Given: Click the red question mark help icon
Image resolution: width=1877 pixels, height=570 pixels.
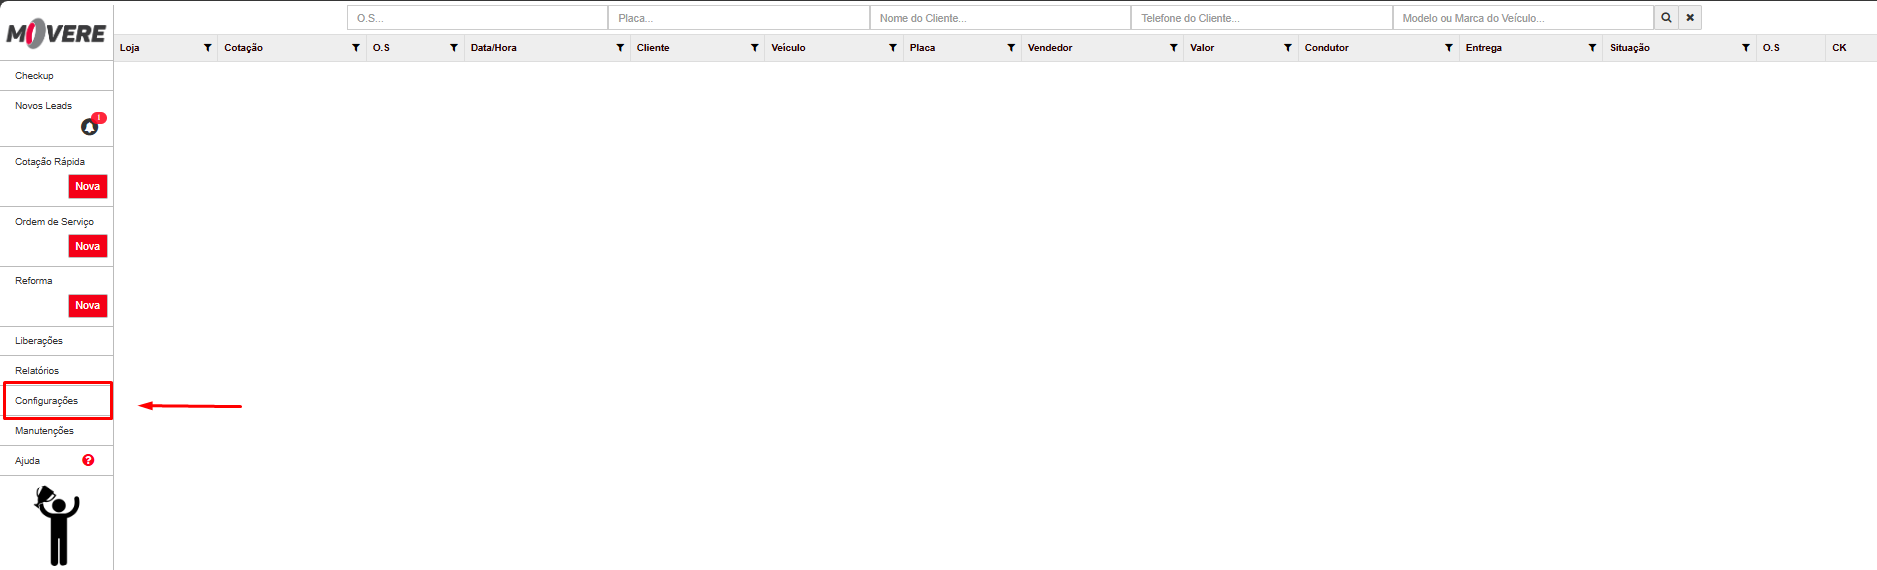Looking at the screenshot, I should 88,460.
